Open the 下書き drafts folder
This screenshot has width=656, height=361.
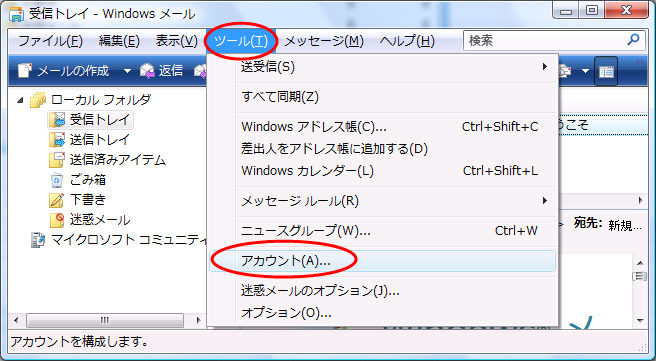[x=77, y=200]
